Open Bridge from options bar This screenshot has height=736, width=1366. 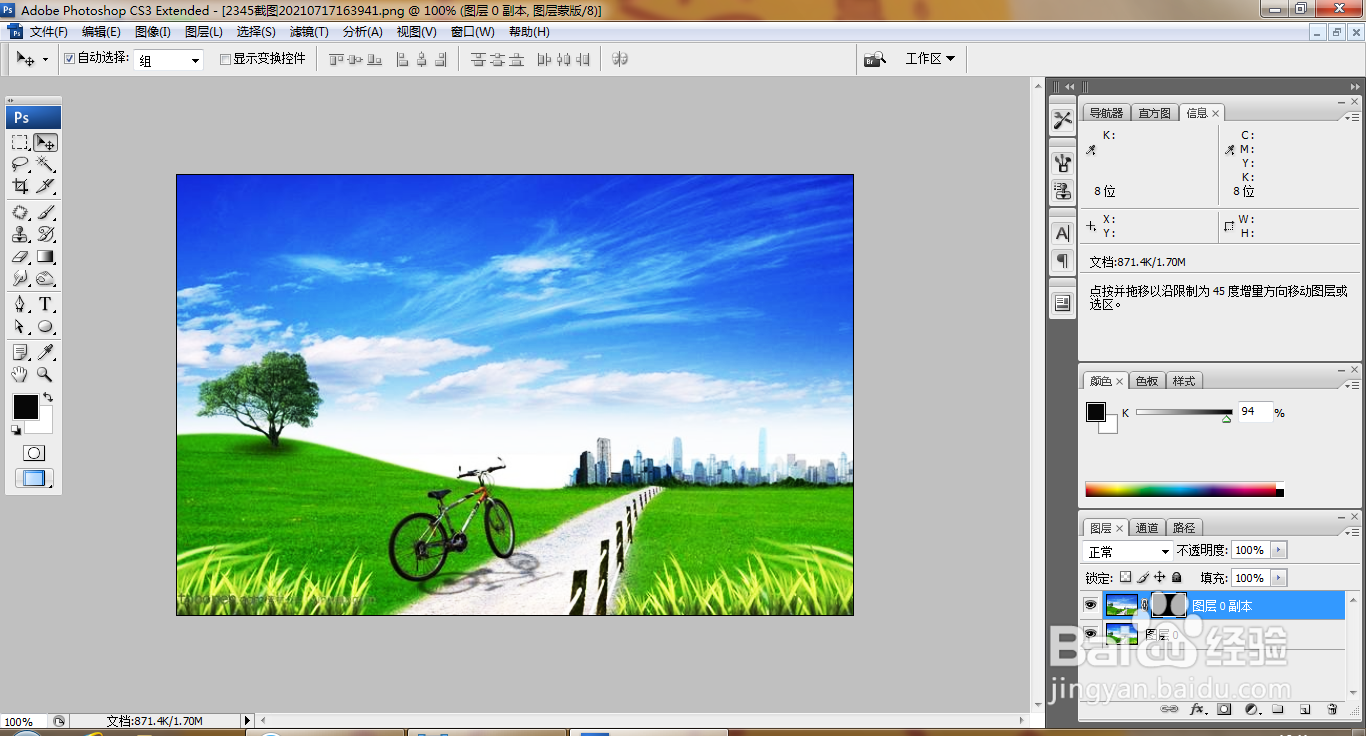click(x=875, y=59)
